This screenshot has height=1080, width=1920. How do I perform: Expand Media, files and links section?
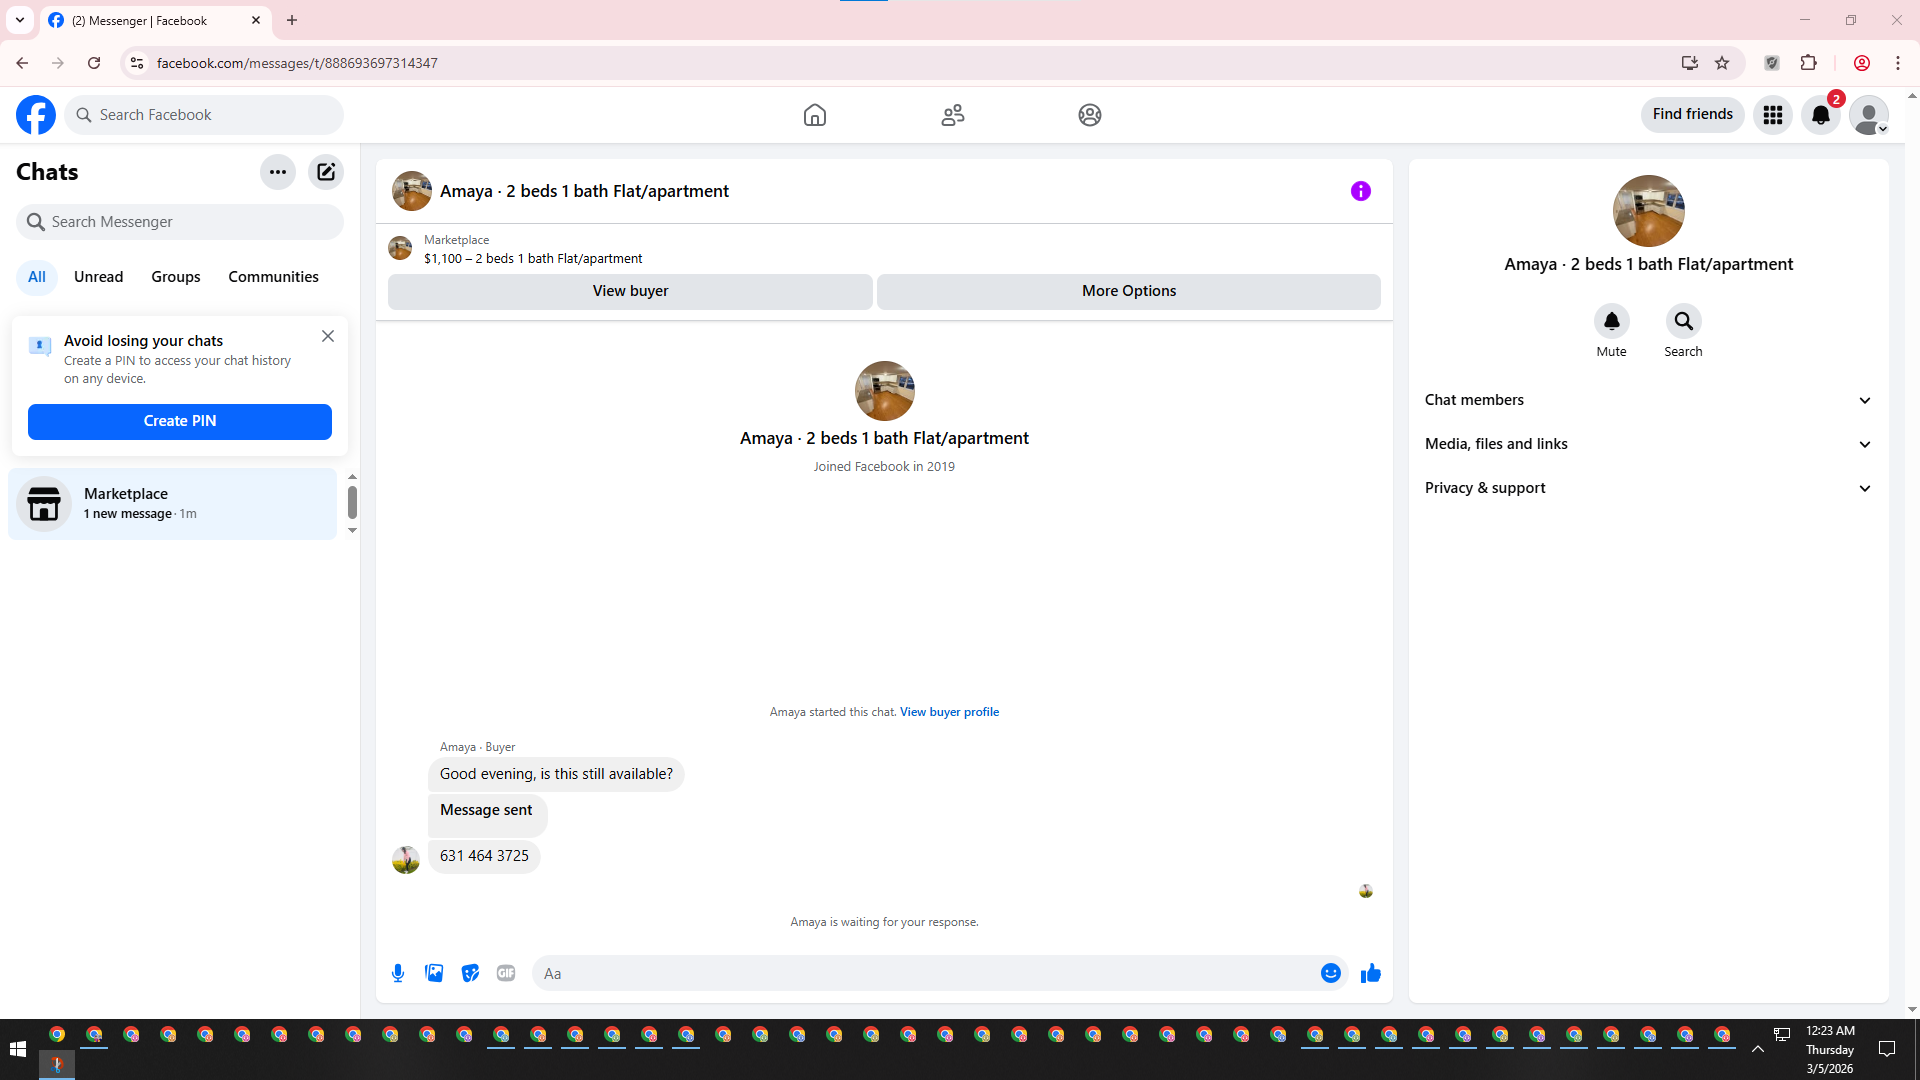tap(1648, 444)
